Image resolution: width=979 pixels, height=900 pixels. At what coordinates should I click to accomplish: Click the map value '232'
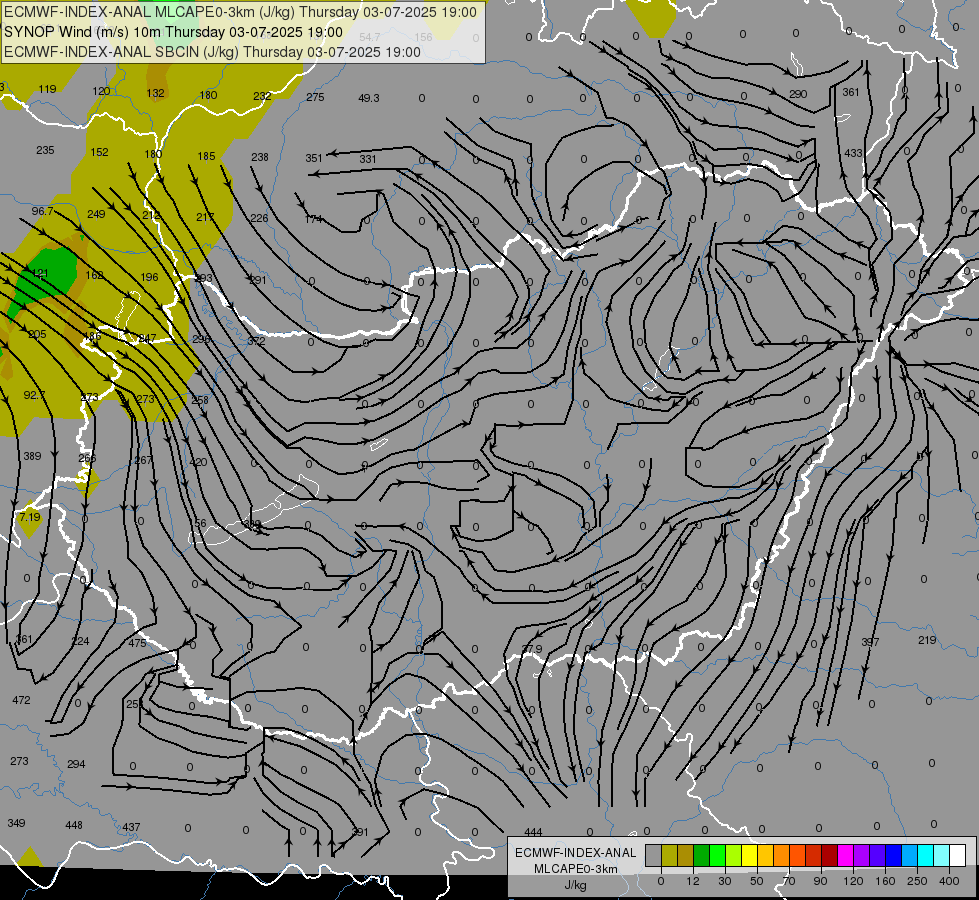point(262,96)
